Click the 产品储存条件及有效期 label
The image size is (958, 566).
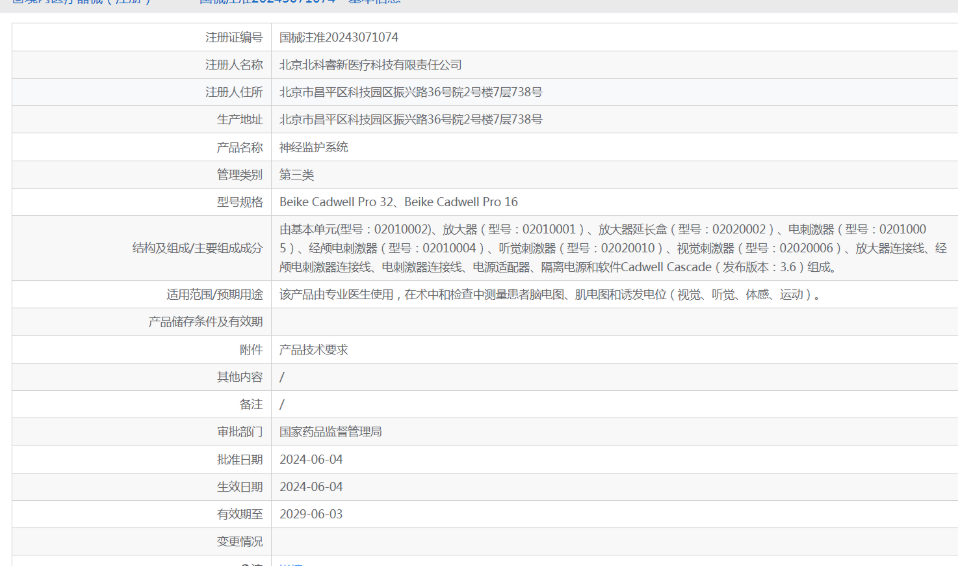coord(205,322)
